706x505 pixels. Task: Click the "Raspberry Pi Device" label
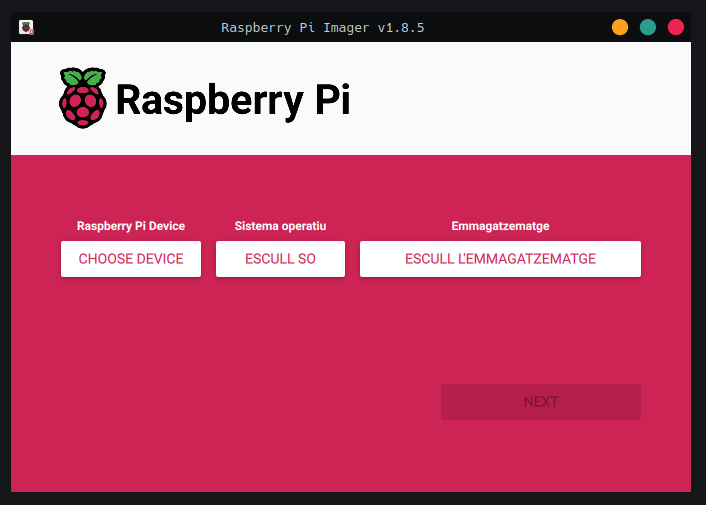coord(131,227)
